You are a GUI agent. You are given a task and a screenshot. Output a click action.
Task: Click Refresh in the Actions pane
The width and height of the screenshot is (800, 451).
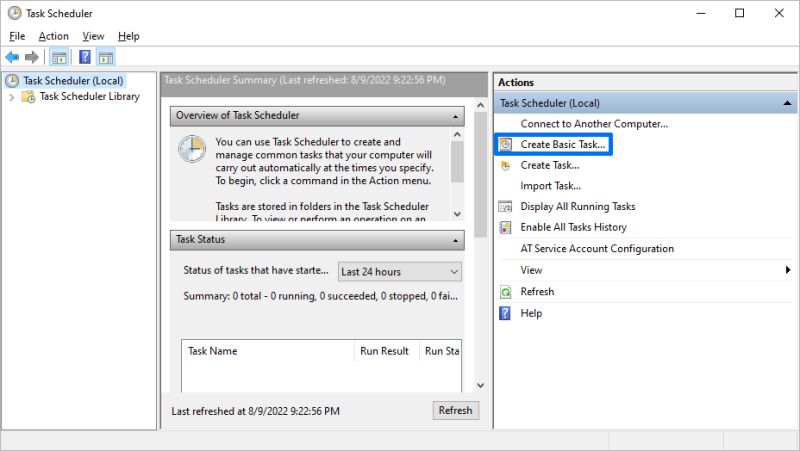point(537,292)
